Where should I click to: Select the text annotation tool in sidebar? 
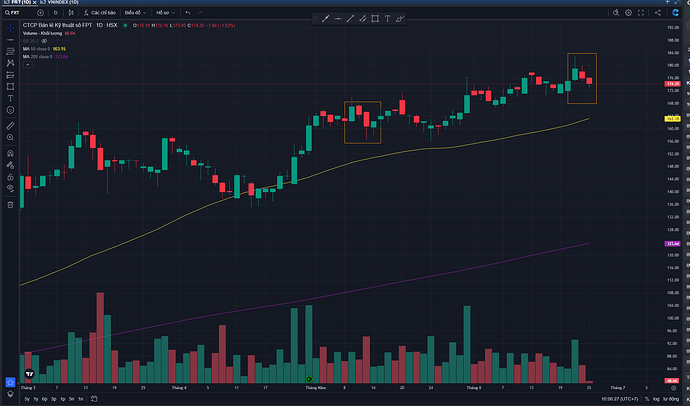point(10,98)
